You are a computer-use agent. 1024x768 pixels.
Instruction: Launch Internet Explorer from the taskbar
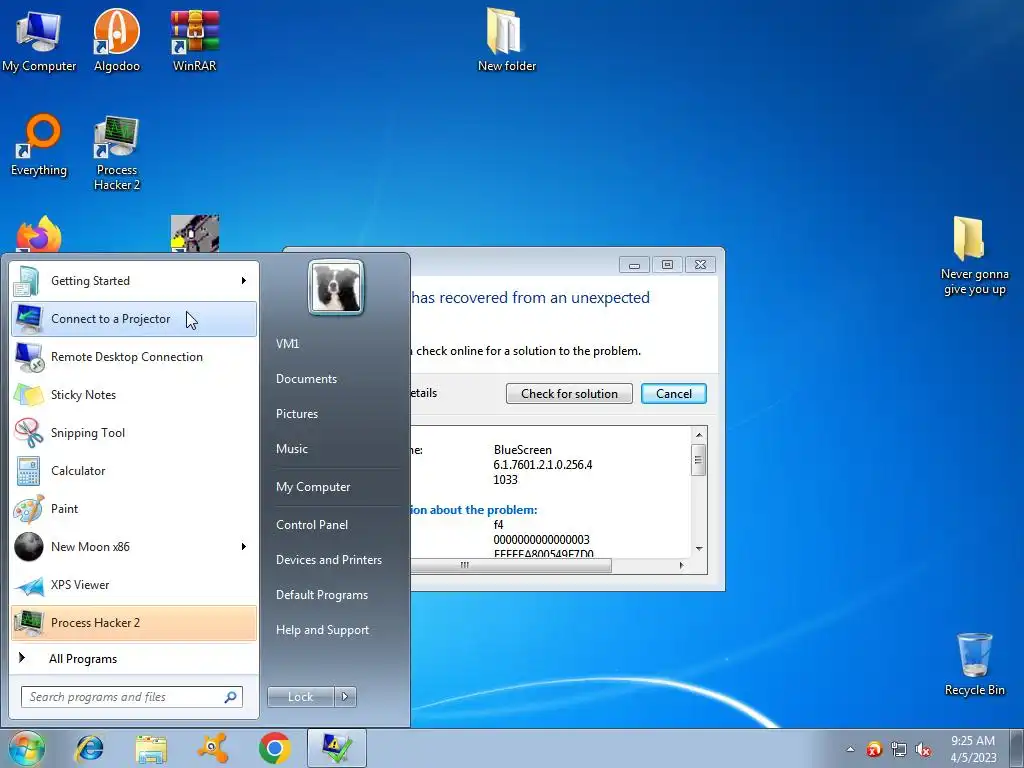click(x=89, y=748)
